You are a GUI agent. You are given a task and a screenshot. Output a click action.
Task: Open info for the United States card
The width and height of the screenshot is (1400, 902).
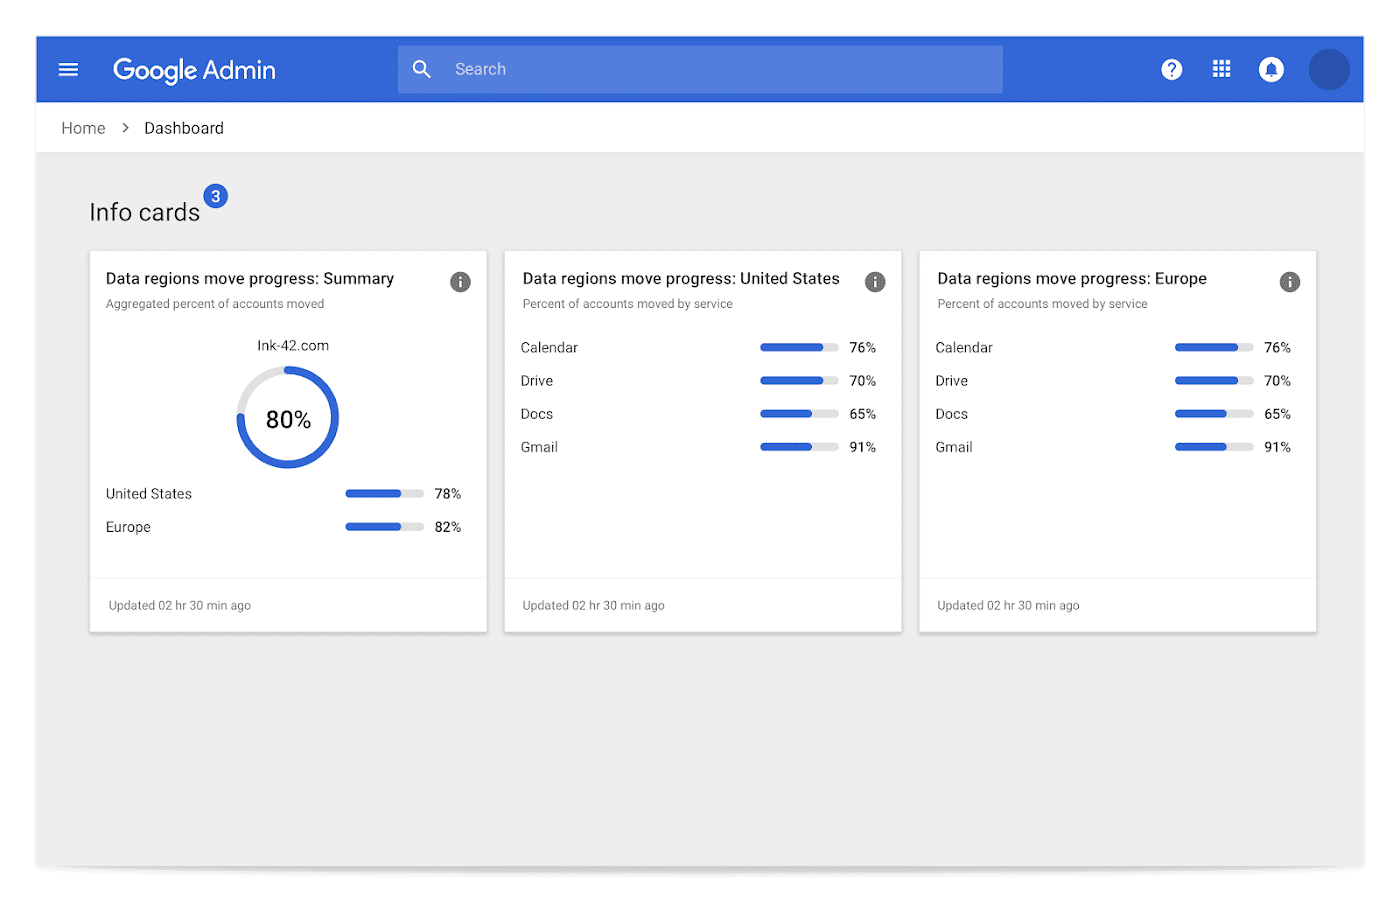click(875, 282)
